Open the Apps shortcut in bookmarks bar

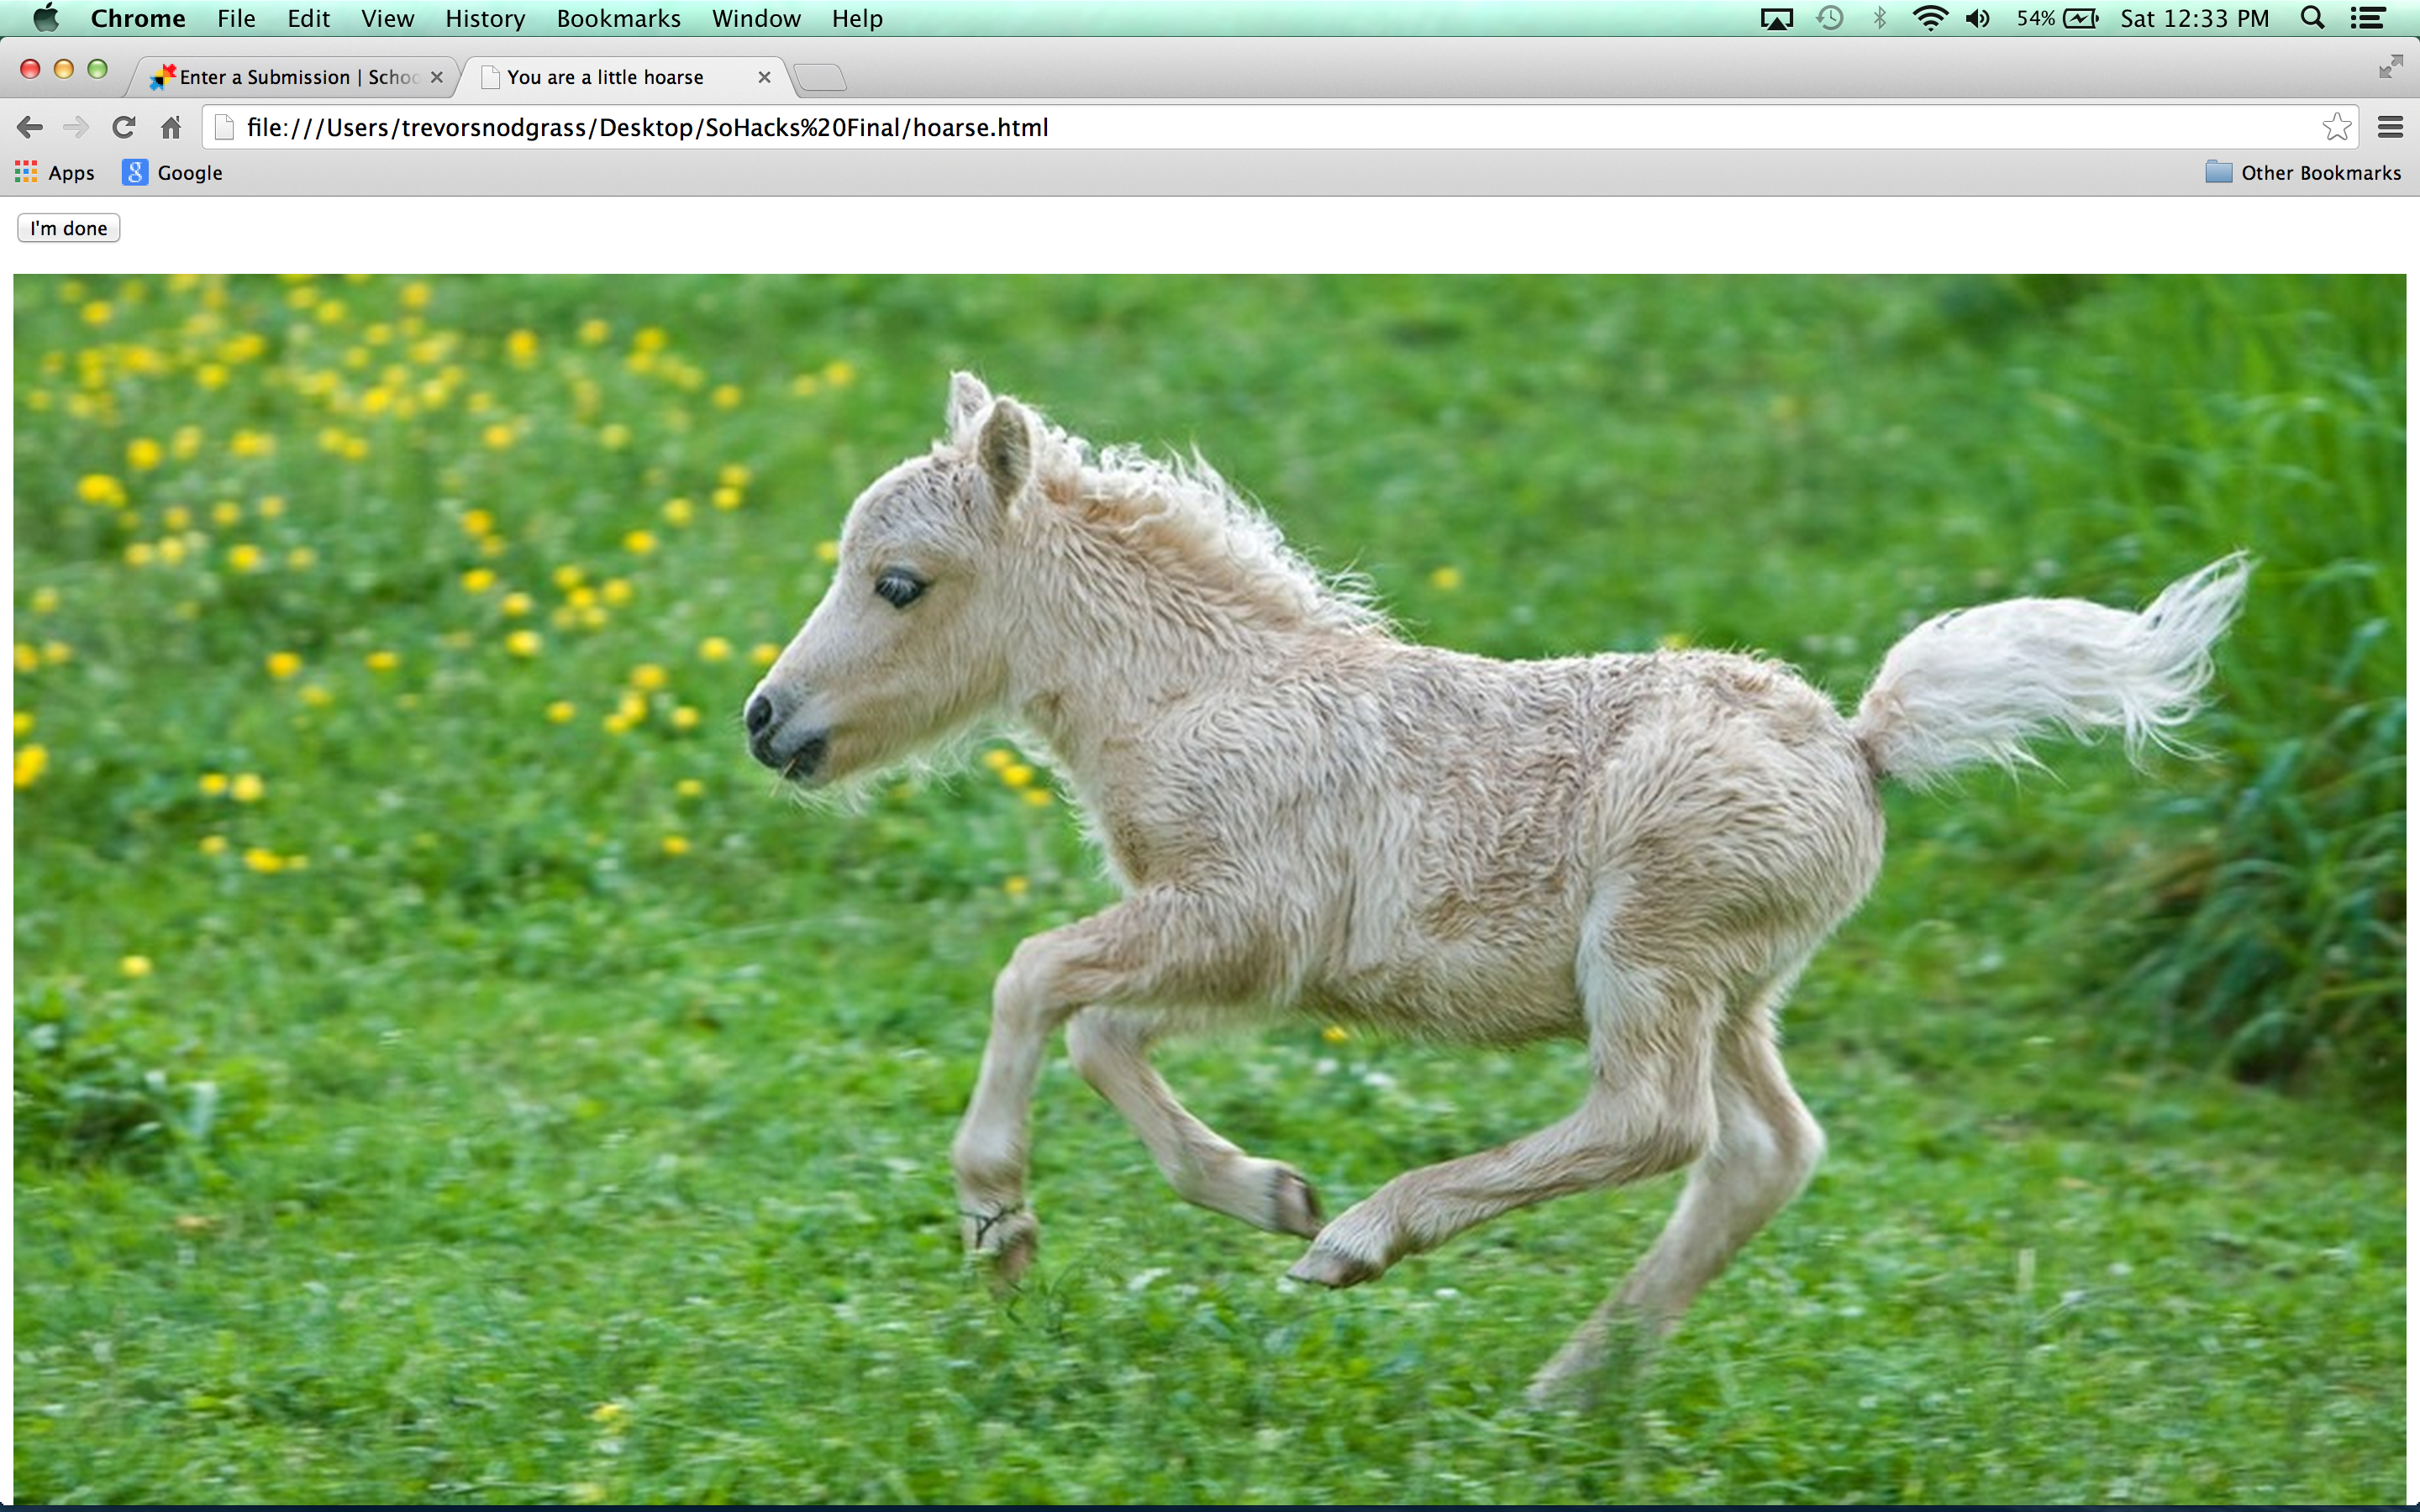[x=55, y=173]
